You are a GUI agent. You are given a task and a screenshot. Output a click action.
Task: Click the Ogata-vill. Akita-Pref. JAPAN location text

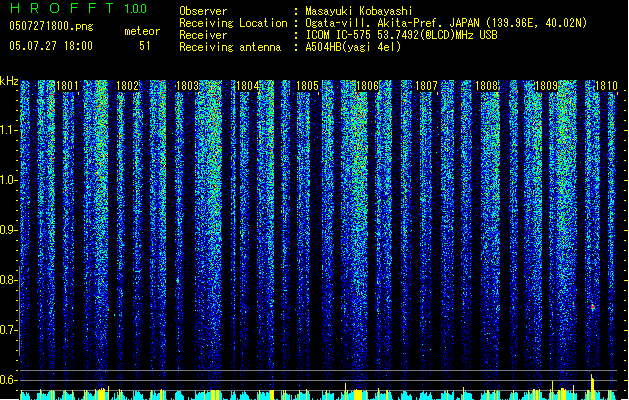pos(446,23)
